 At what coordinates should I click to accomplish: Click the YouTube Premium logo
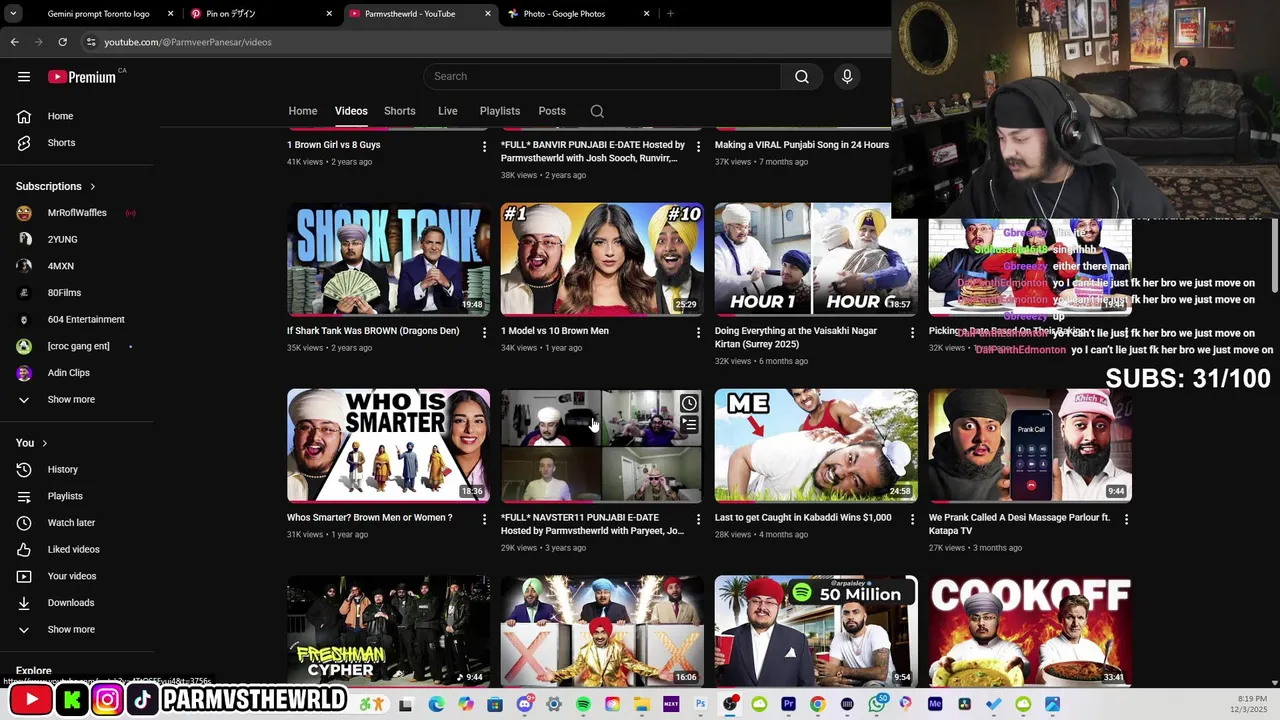click(x=82, y=77)
